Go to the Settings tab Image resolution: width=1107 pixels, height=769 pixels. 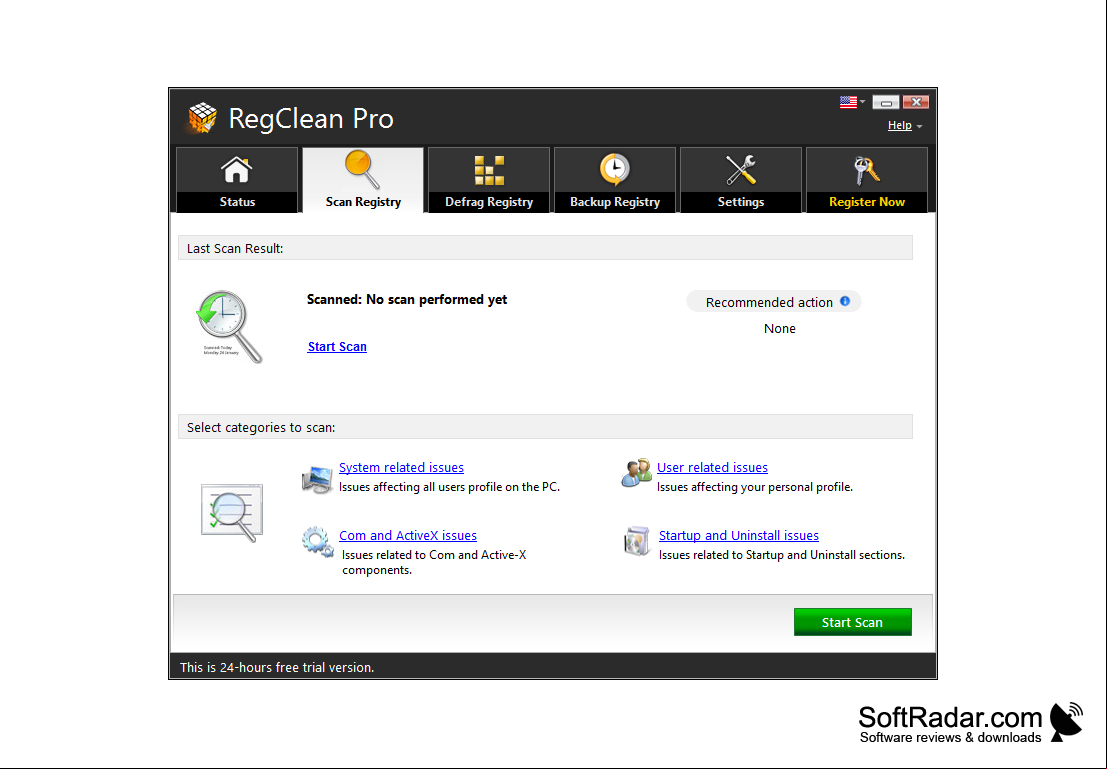pos(741,180)
